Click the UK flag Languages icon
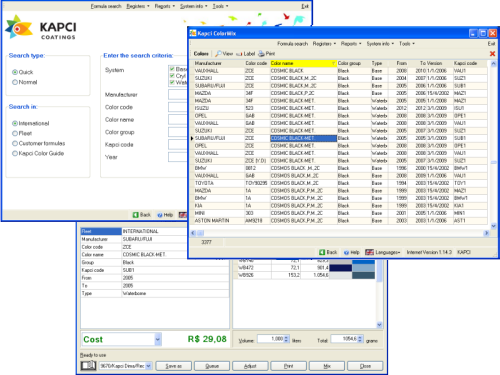500x375 pixels. (x=369, y=252)
